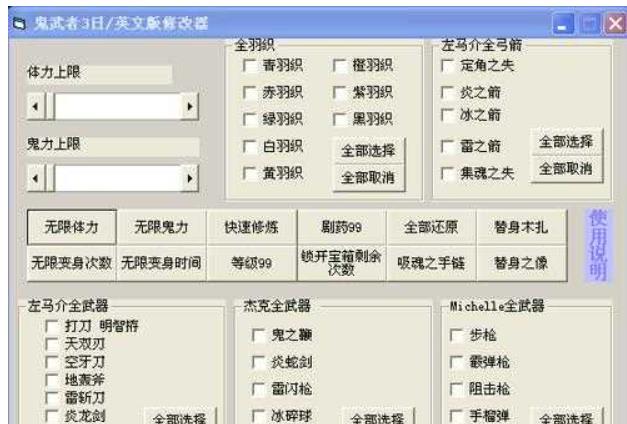The width and height of the screenshot is (627, 424).
Task: Activate the 快速修炼 button
Action: [x=252, y=227]
